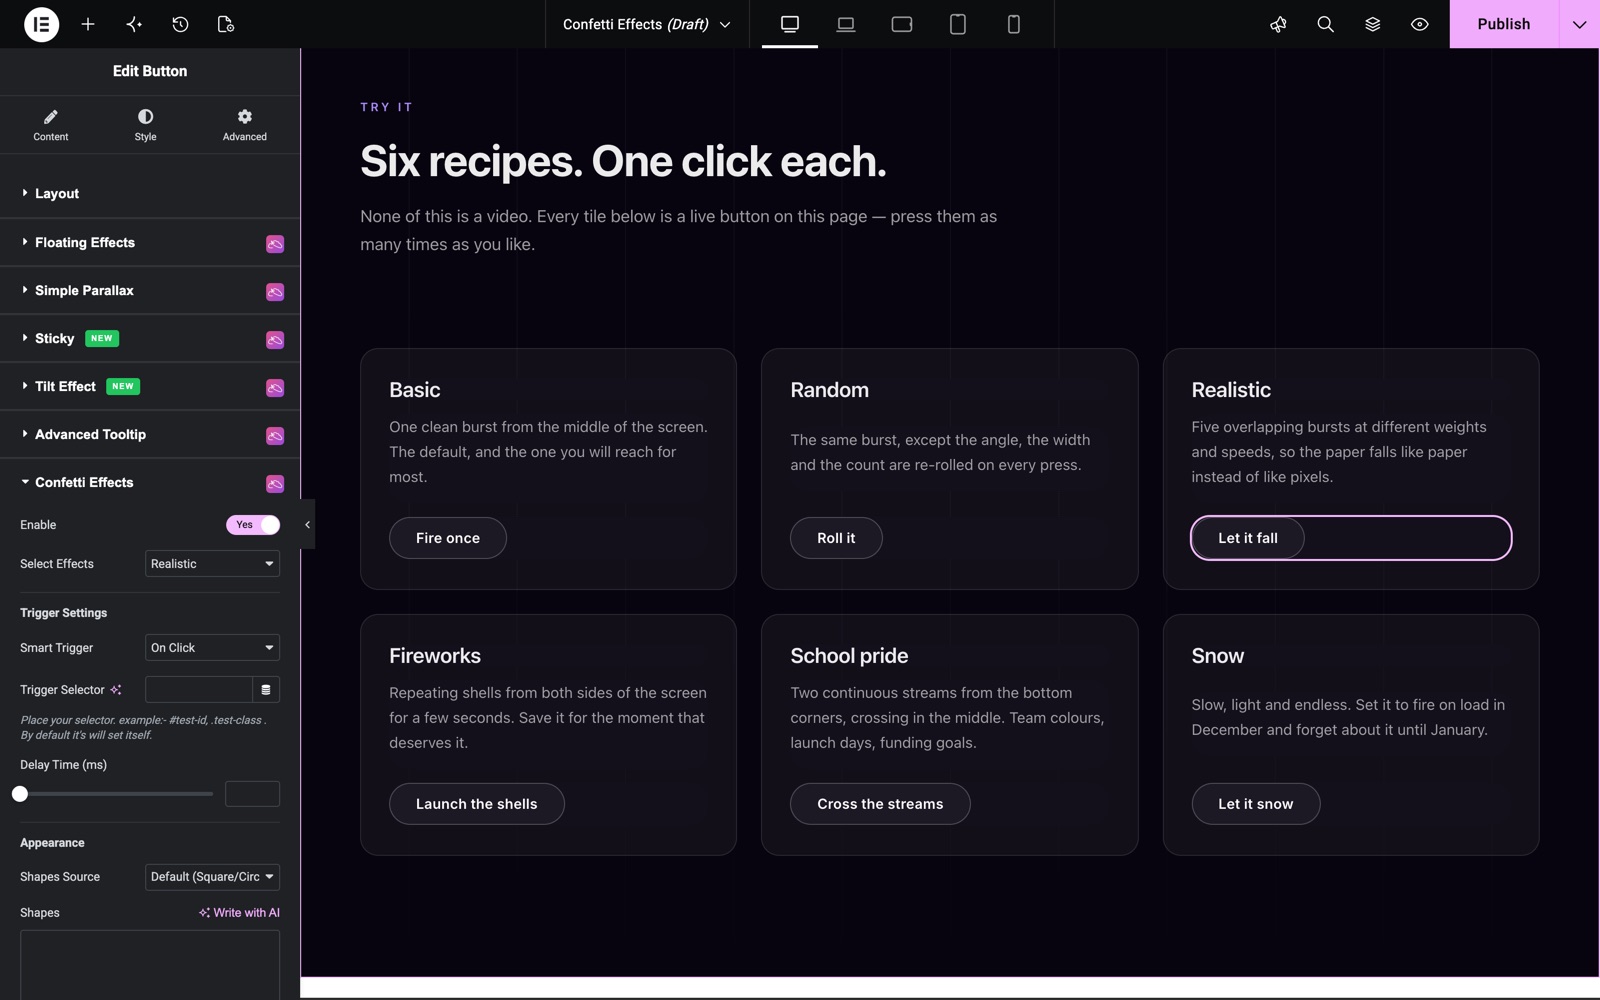This screenshot has width=1600, height=1000.
Task: Switch to laptop device view
Action: coord(846,24)
